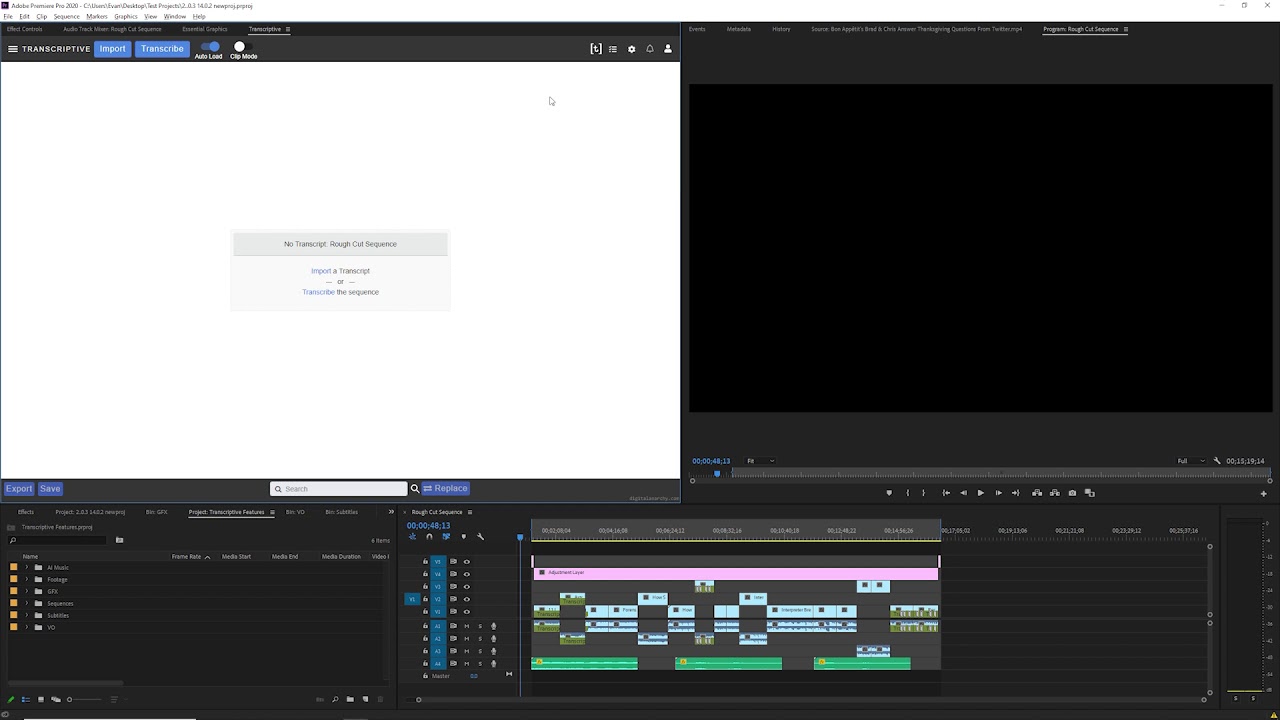Toggle timeline snap magnet icon
Screen dimensions: 1280x720
pos(429,537)
